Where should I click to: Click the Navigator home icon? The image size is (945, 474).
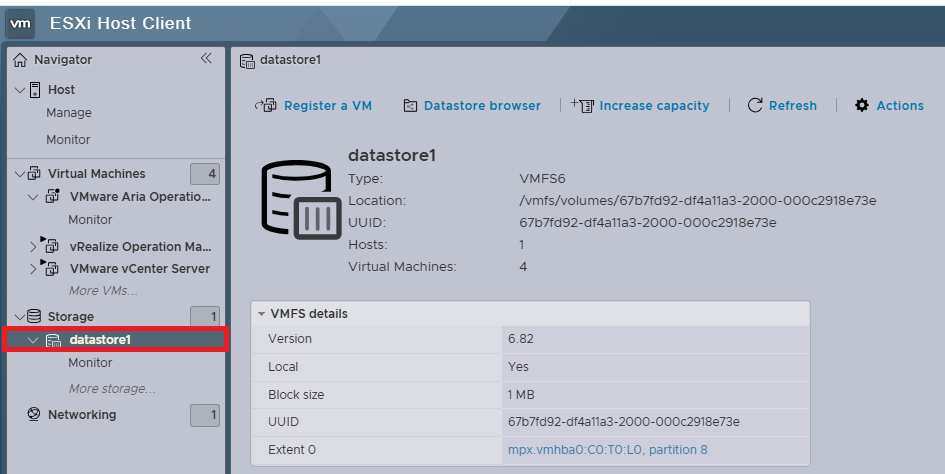20,60
